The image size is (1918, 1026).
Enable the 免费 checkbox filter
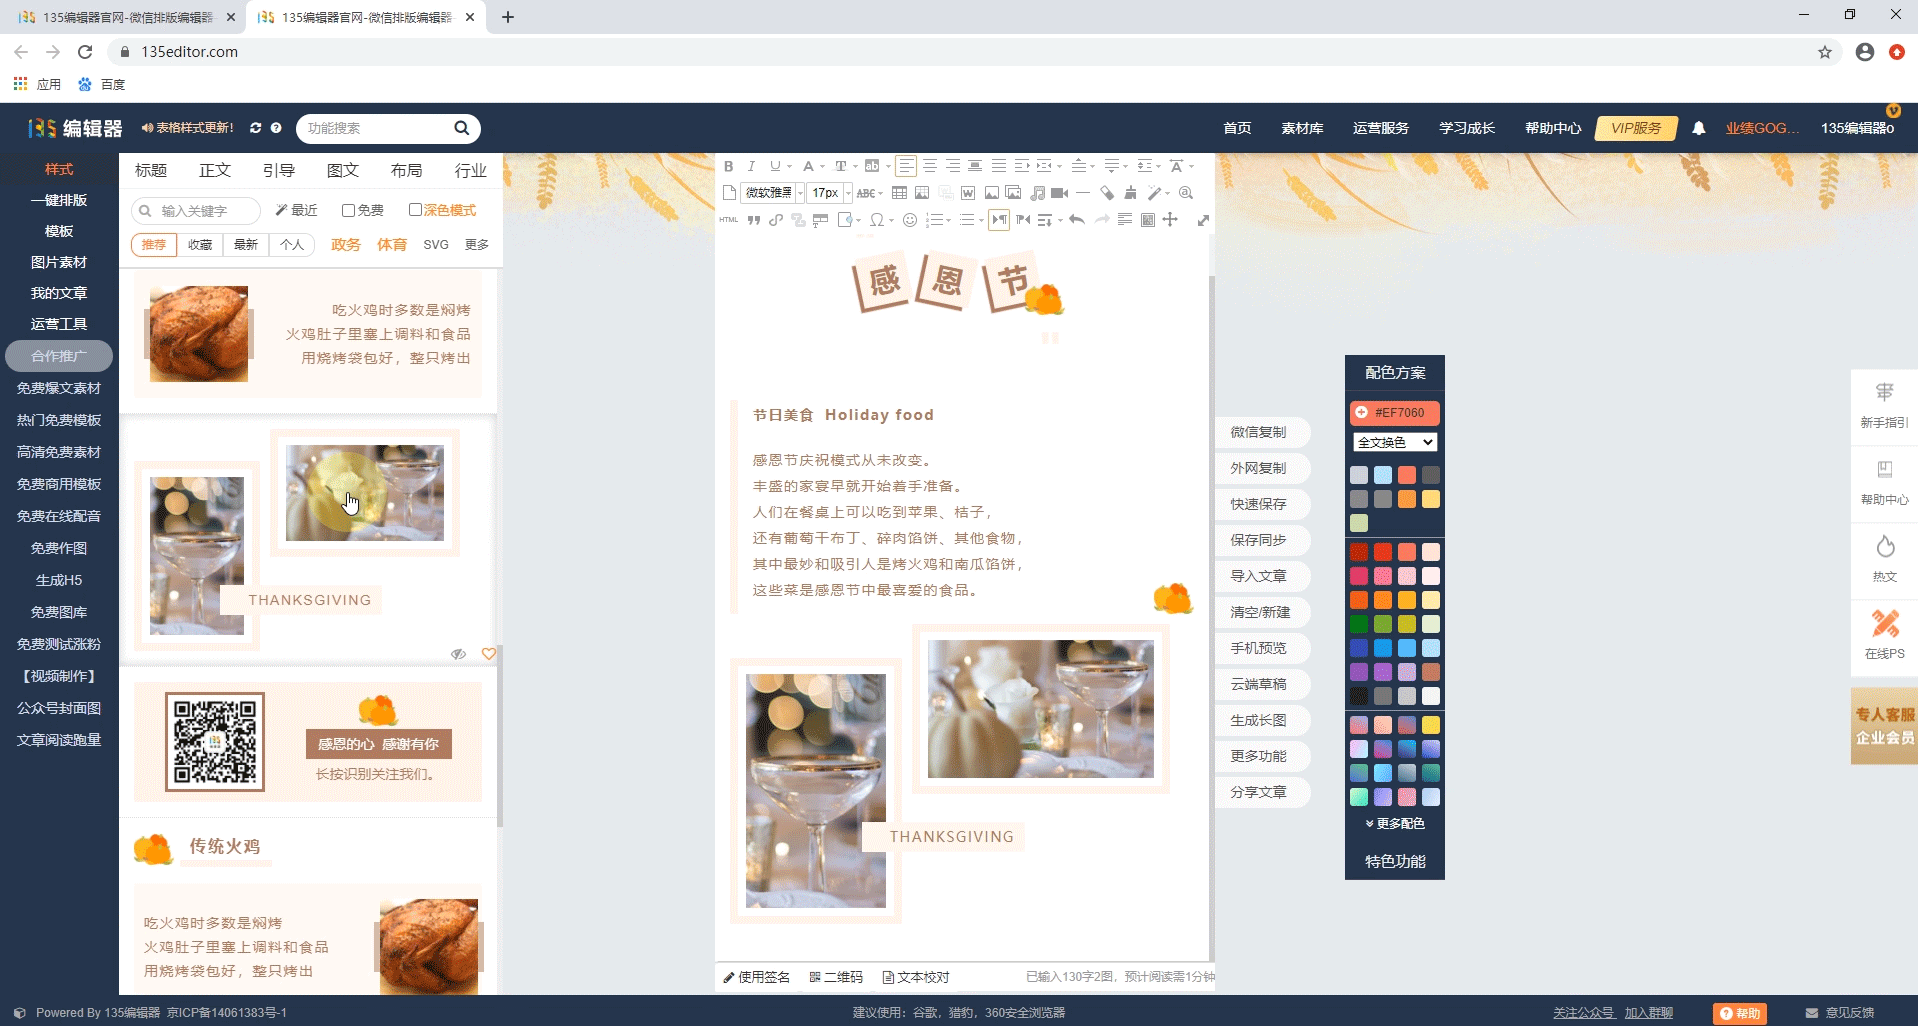coord(348,210)
